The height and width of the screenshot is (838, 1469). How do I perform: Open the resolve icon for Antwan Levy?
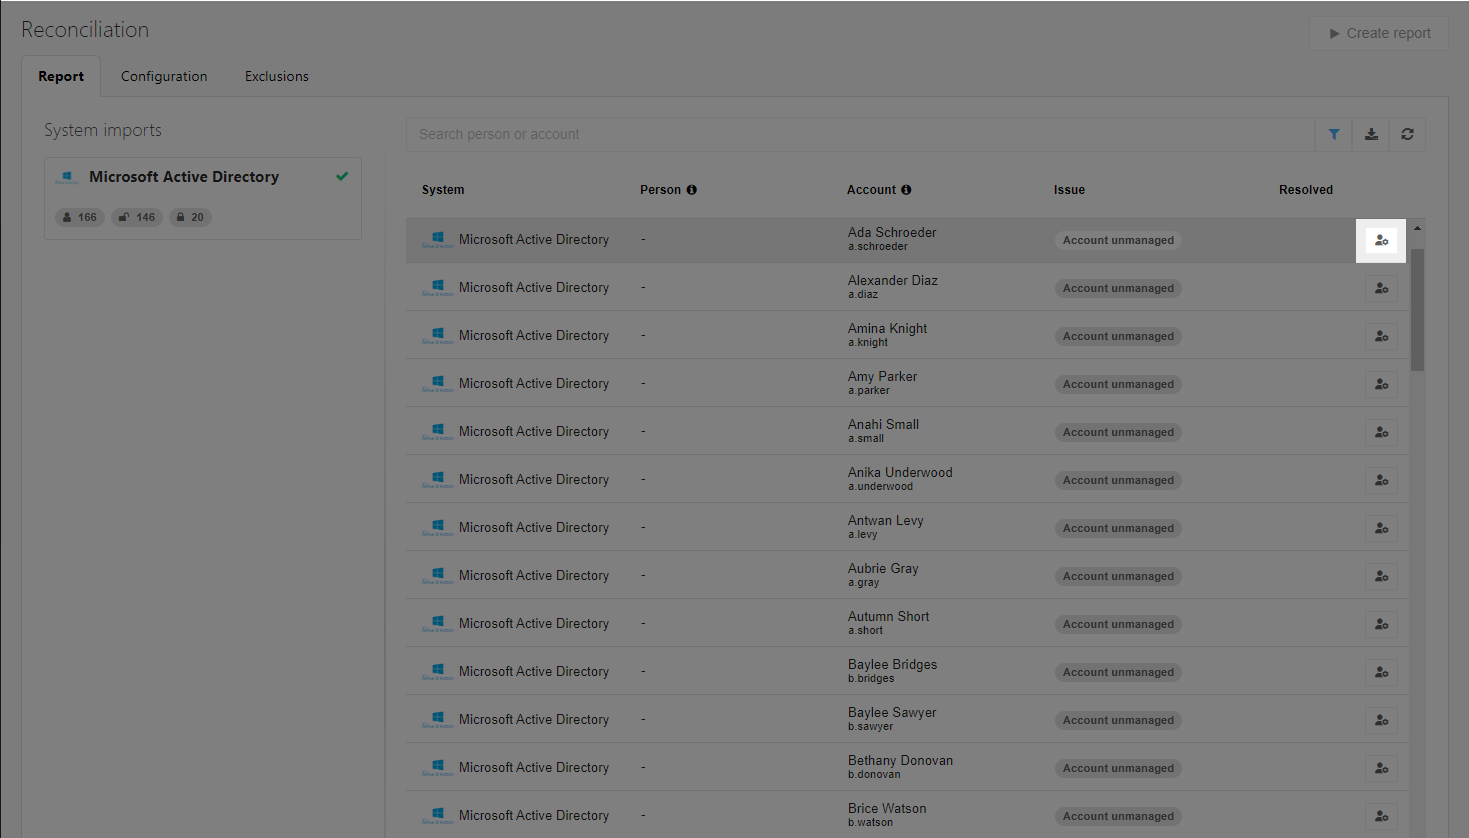pyautogui.click(x=1381, y=528)
